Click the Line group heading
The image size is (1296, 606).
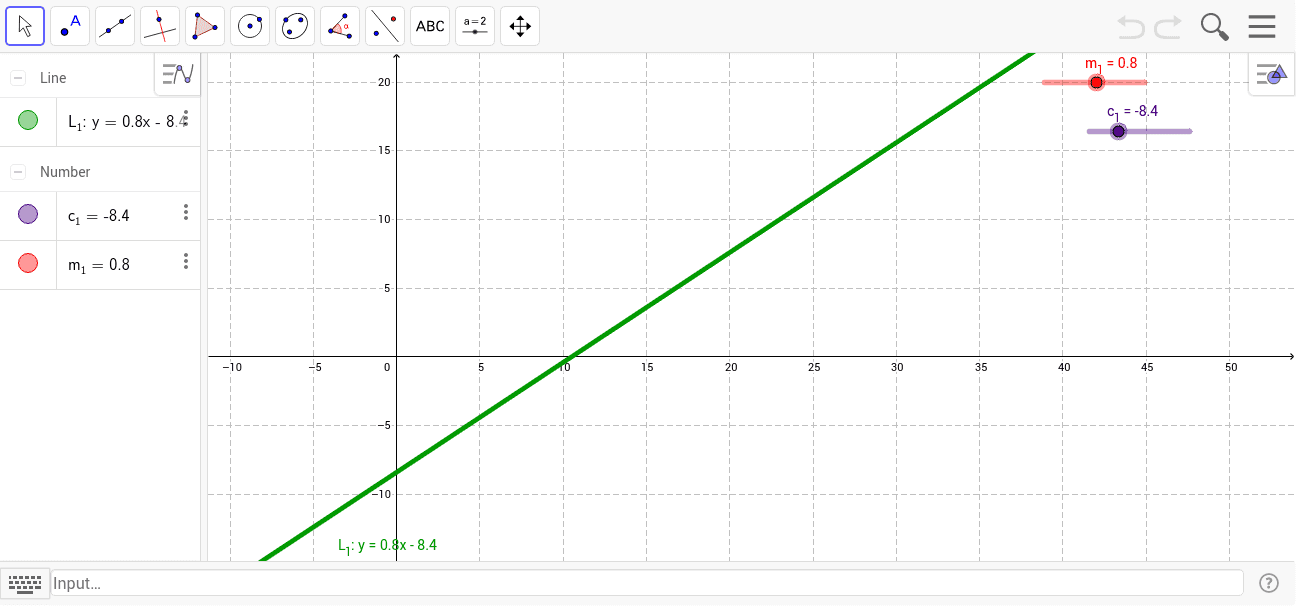53,78
